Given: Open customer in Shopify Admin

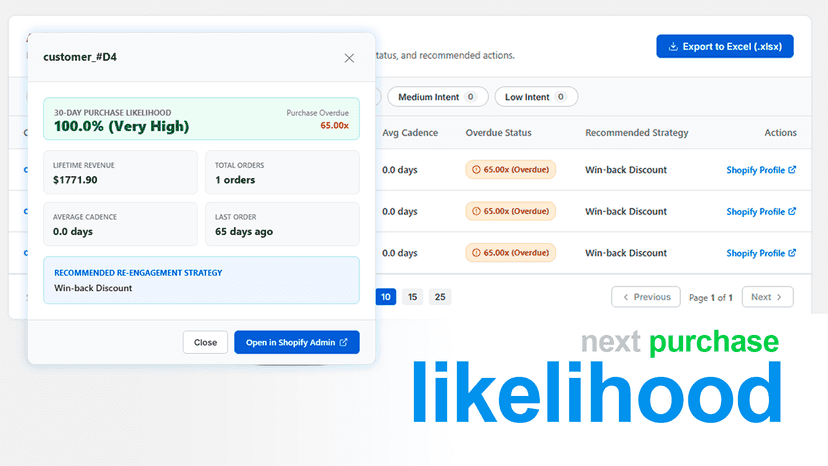Looking at the screenshot, I should pyautogui.click(x=297, y=342).
